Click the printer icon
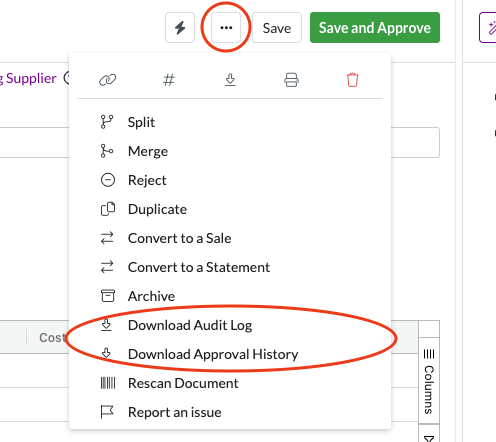Screen dimensions: 496x442 (x=291, y=80)
